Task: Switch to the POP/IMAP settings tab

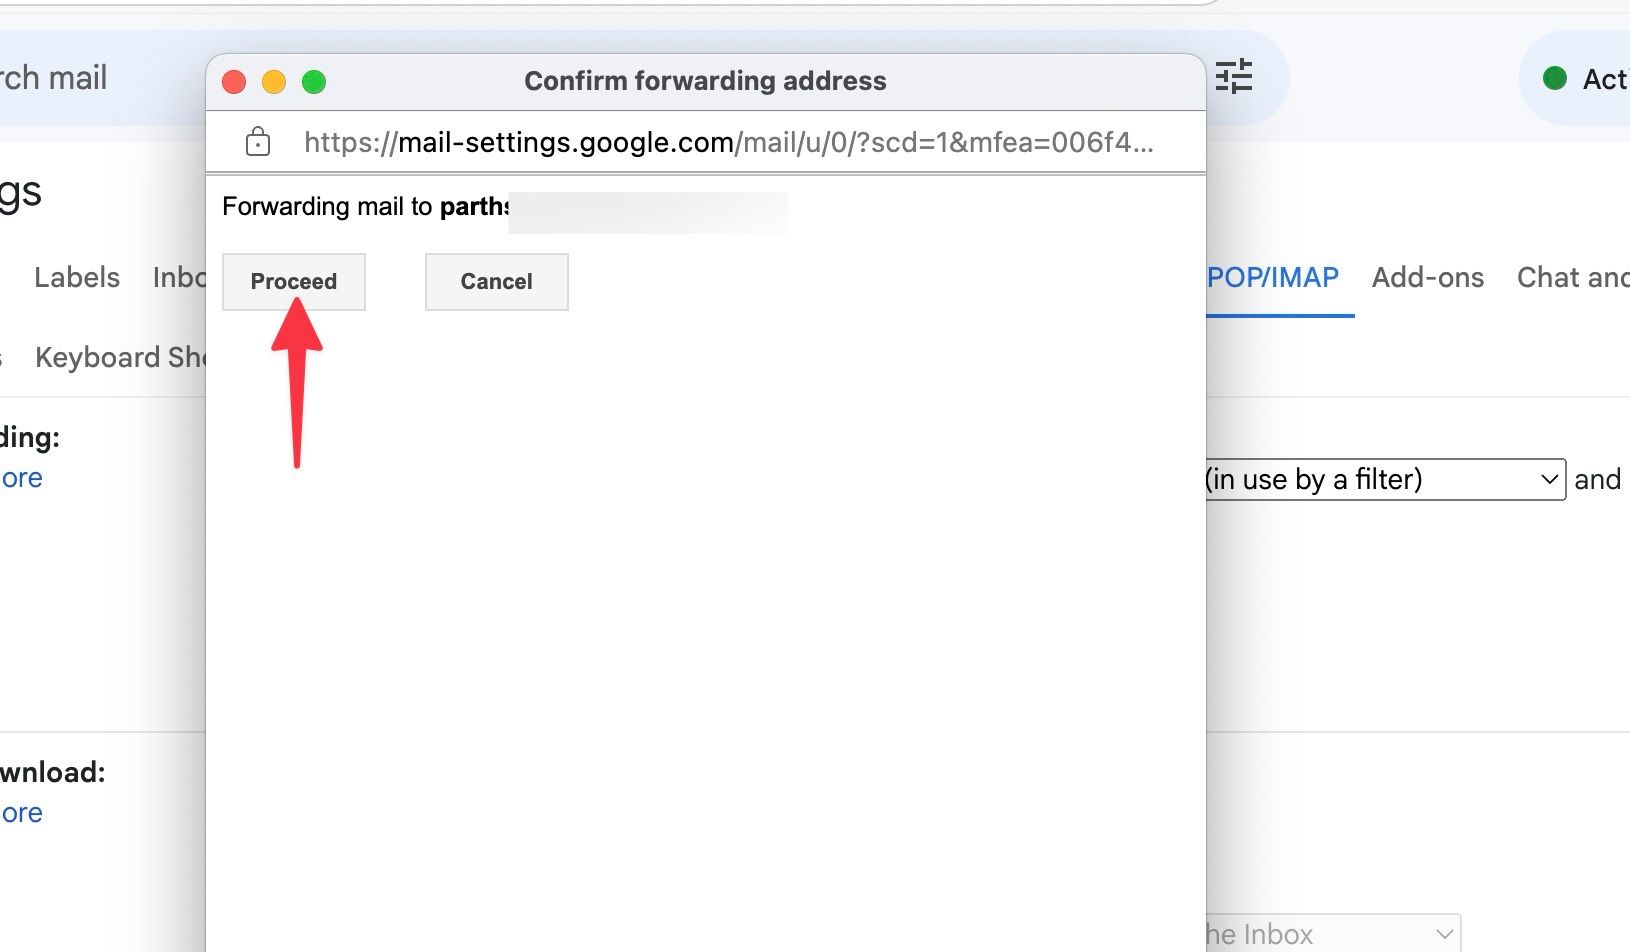Action: (1272, 278)
